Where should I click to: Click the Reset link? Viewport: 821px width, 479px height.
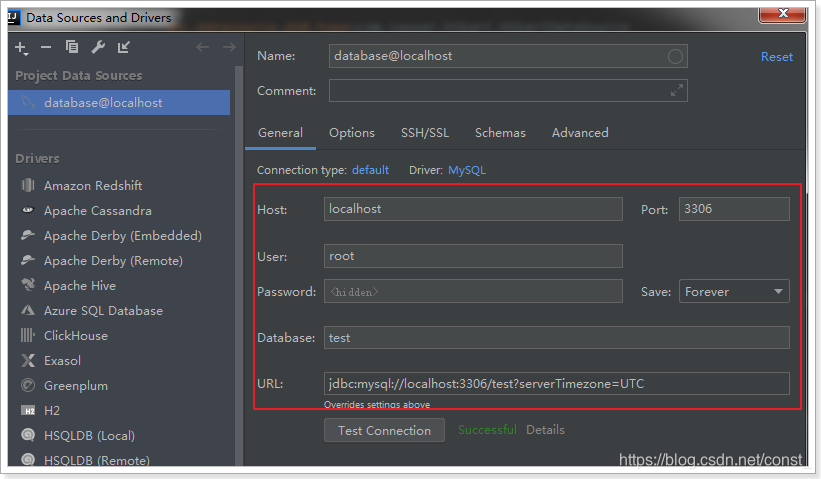(x=776, y=57)
